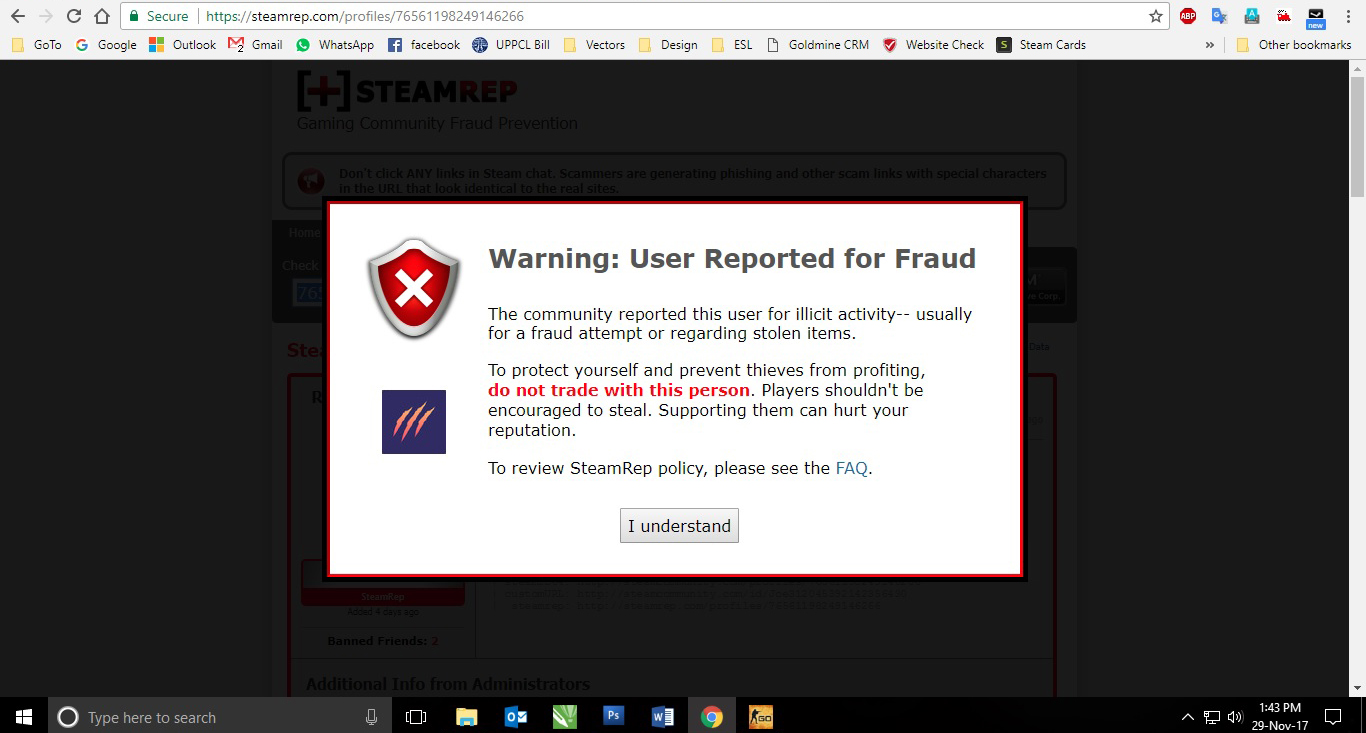Image resolution: width=1366 pixels, height=733 pixels.
Task: Open the Chrome three-dot menu
Action: (1347, 16)
